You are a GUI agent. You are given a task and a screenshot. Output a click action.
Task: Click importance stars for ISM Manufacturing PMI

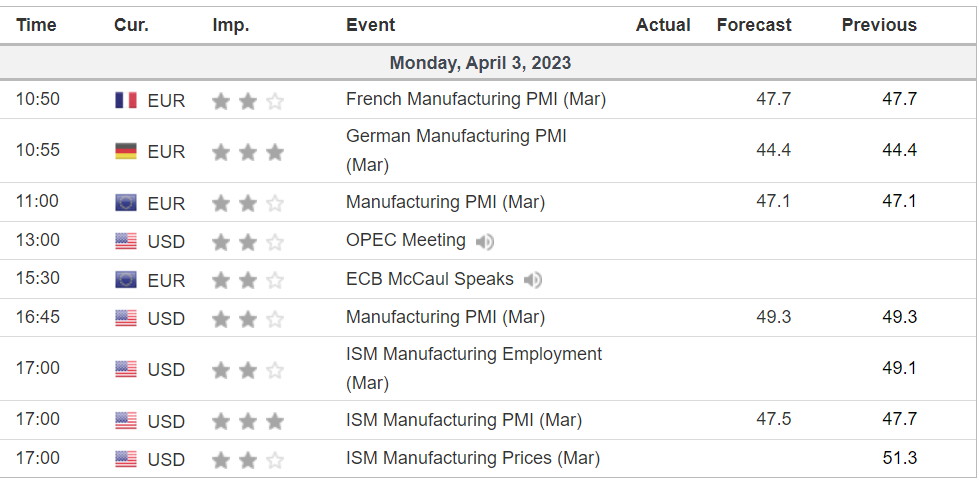click(248, 421)
